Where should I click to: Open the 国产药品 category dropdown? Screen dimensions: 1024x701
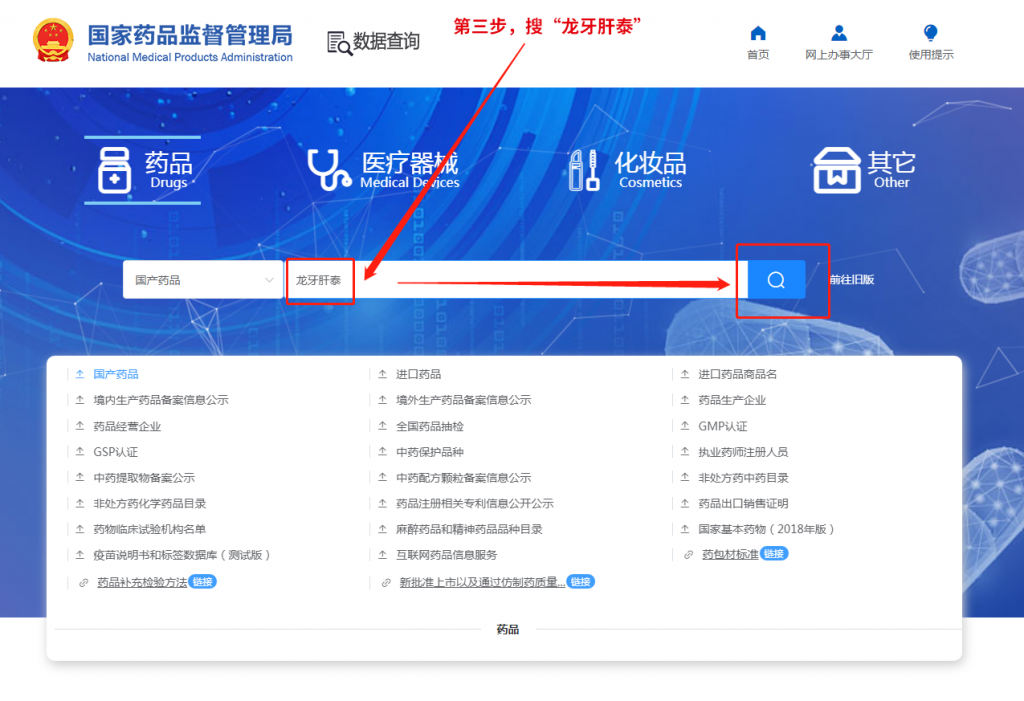203,280
